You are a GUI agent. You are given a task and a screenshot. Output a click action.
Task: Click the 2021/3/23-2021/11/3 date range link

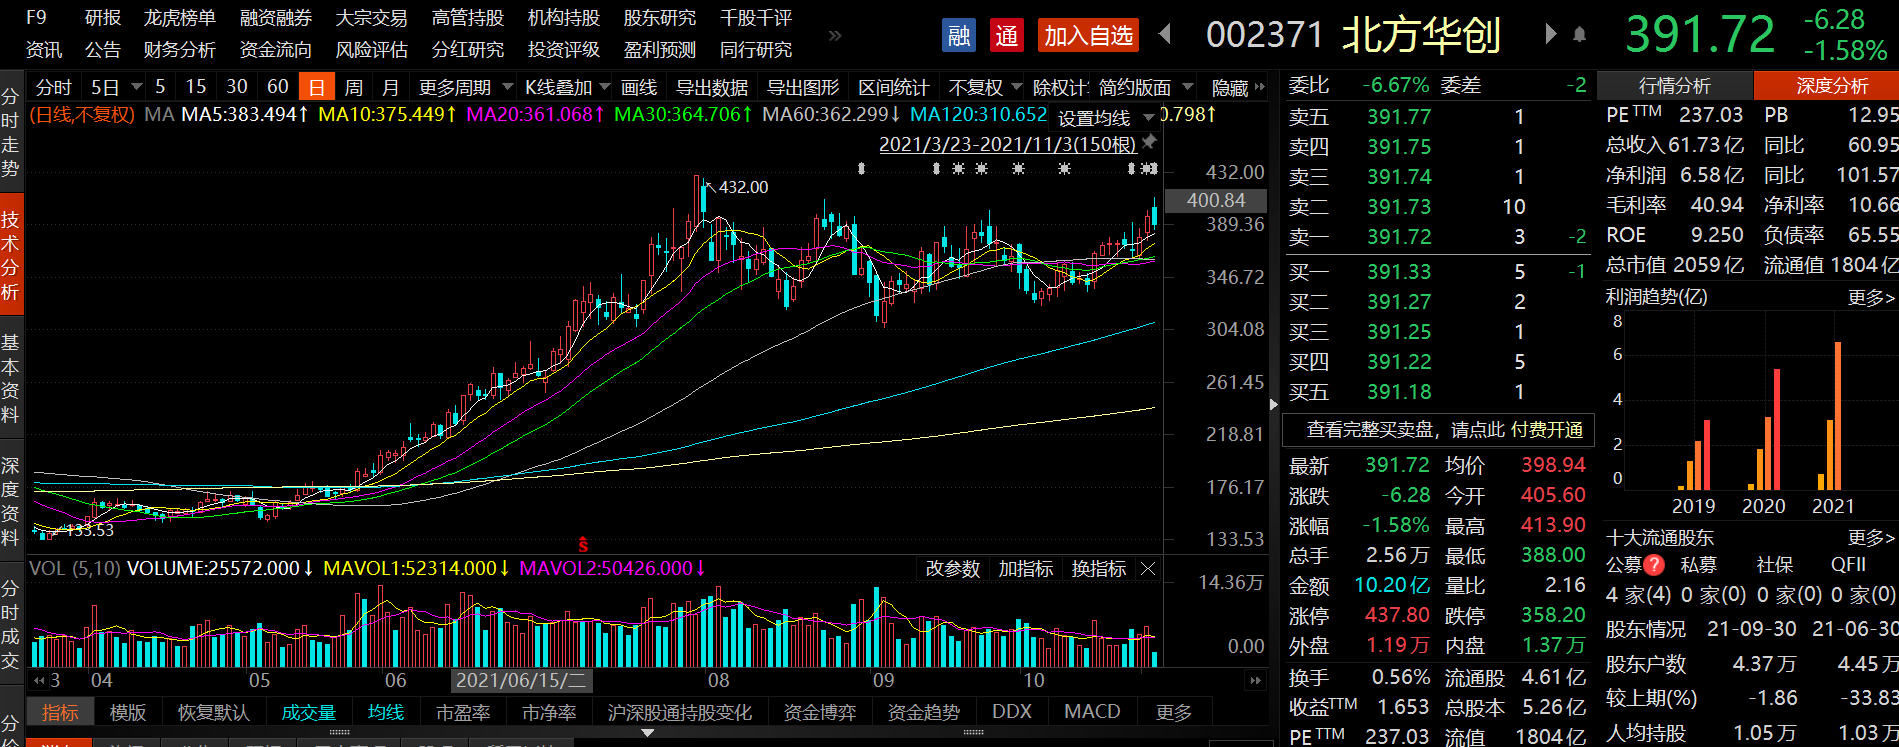coord(1008,143)
